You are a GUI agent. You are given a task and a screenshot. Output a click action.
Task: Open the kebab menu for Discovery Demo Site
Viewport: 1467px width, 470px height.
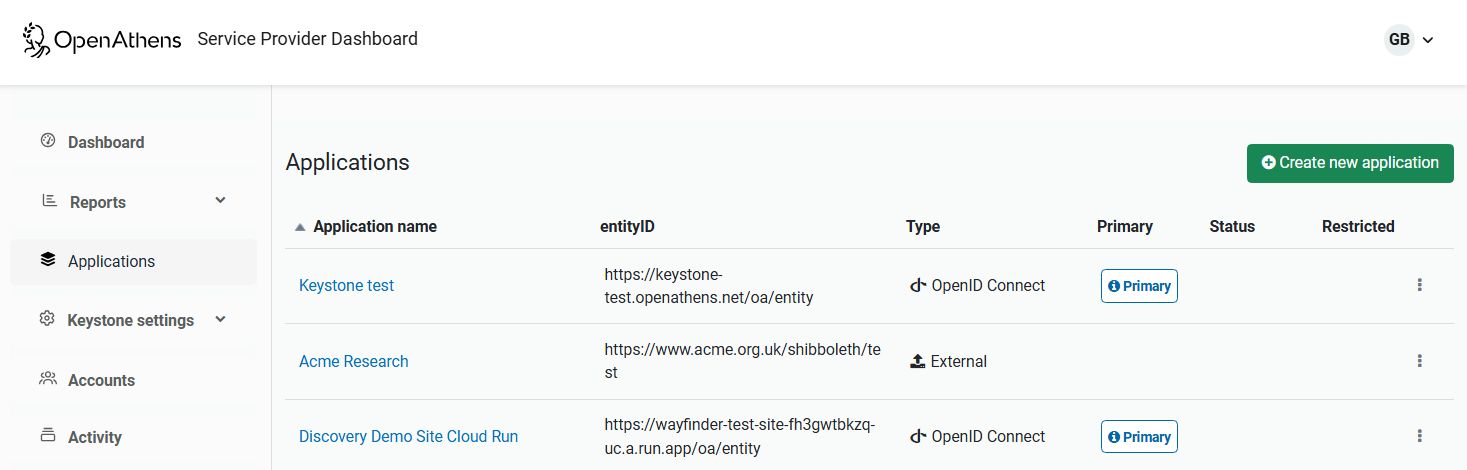coord(1419,436)
